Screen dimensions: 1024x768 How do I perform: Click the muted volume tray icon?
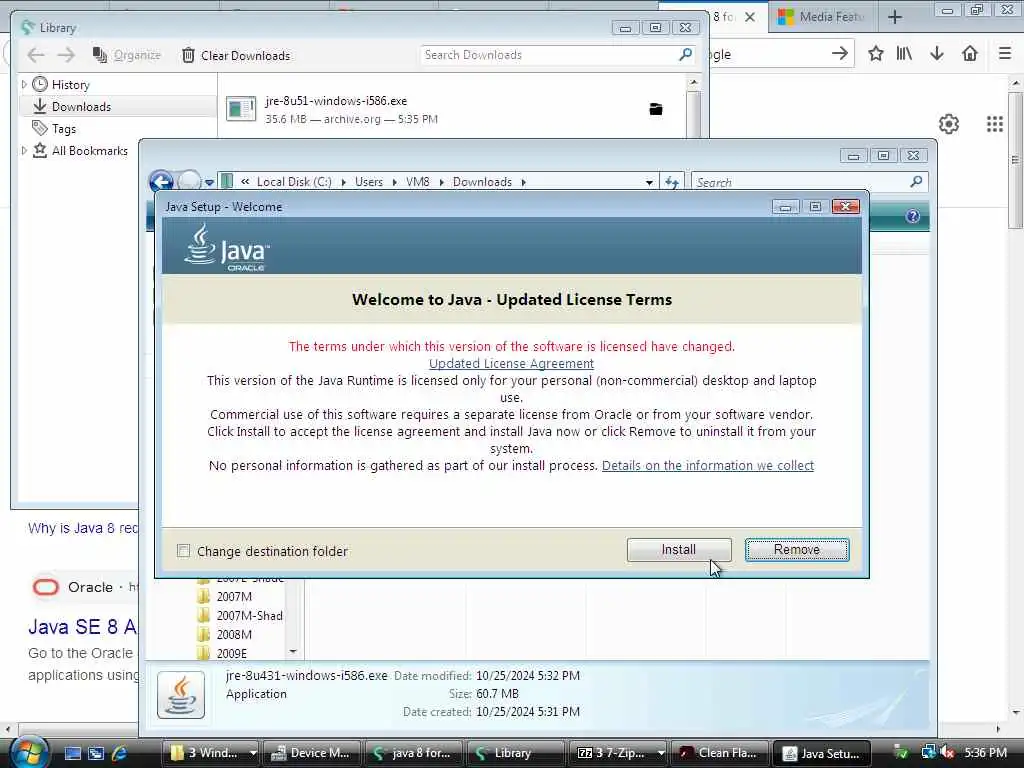(948, 753)
